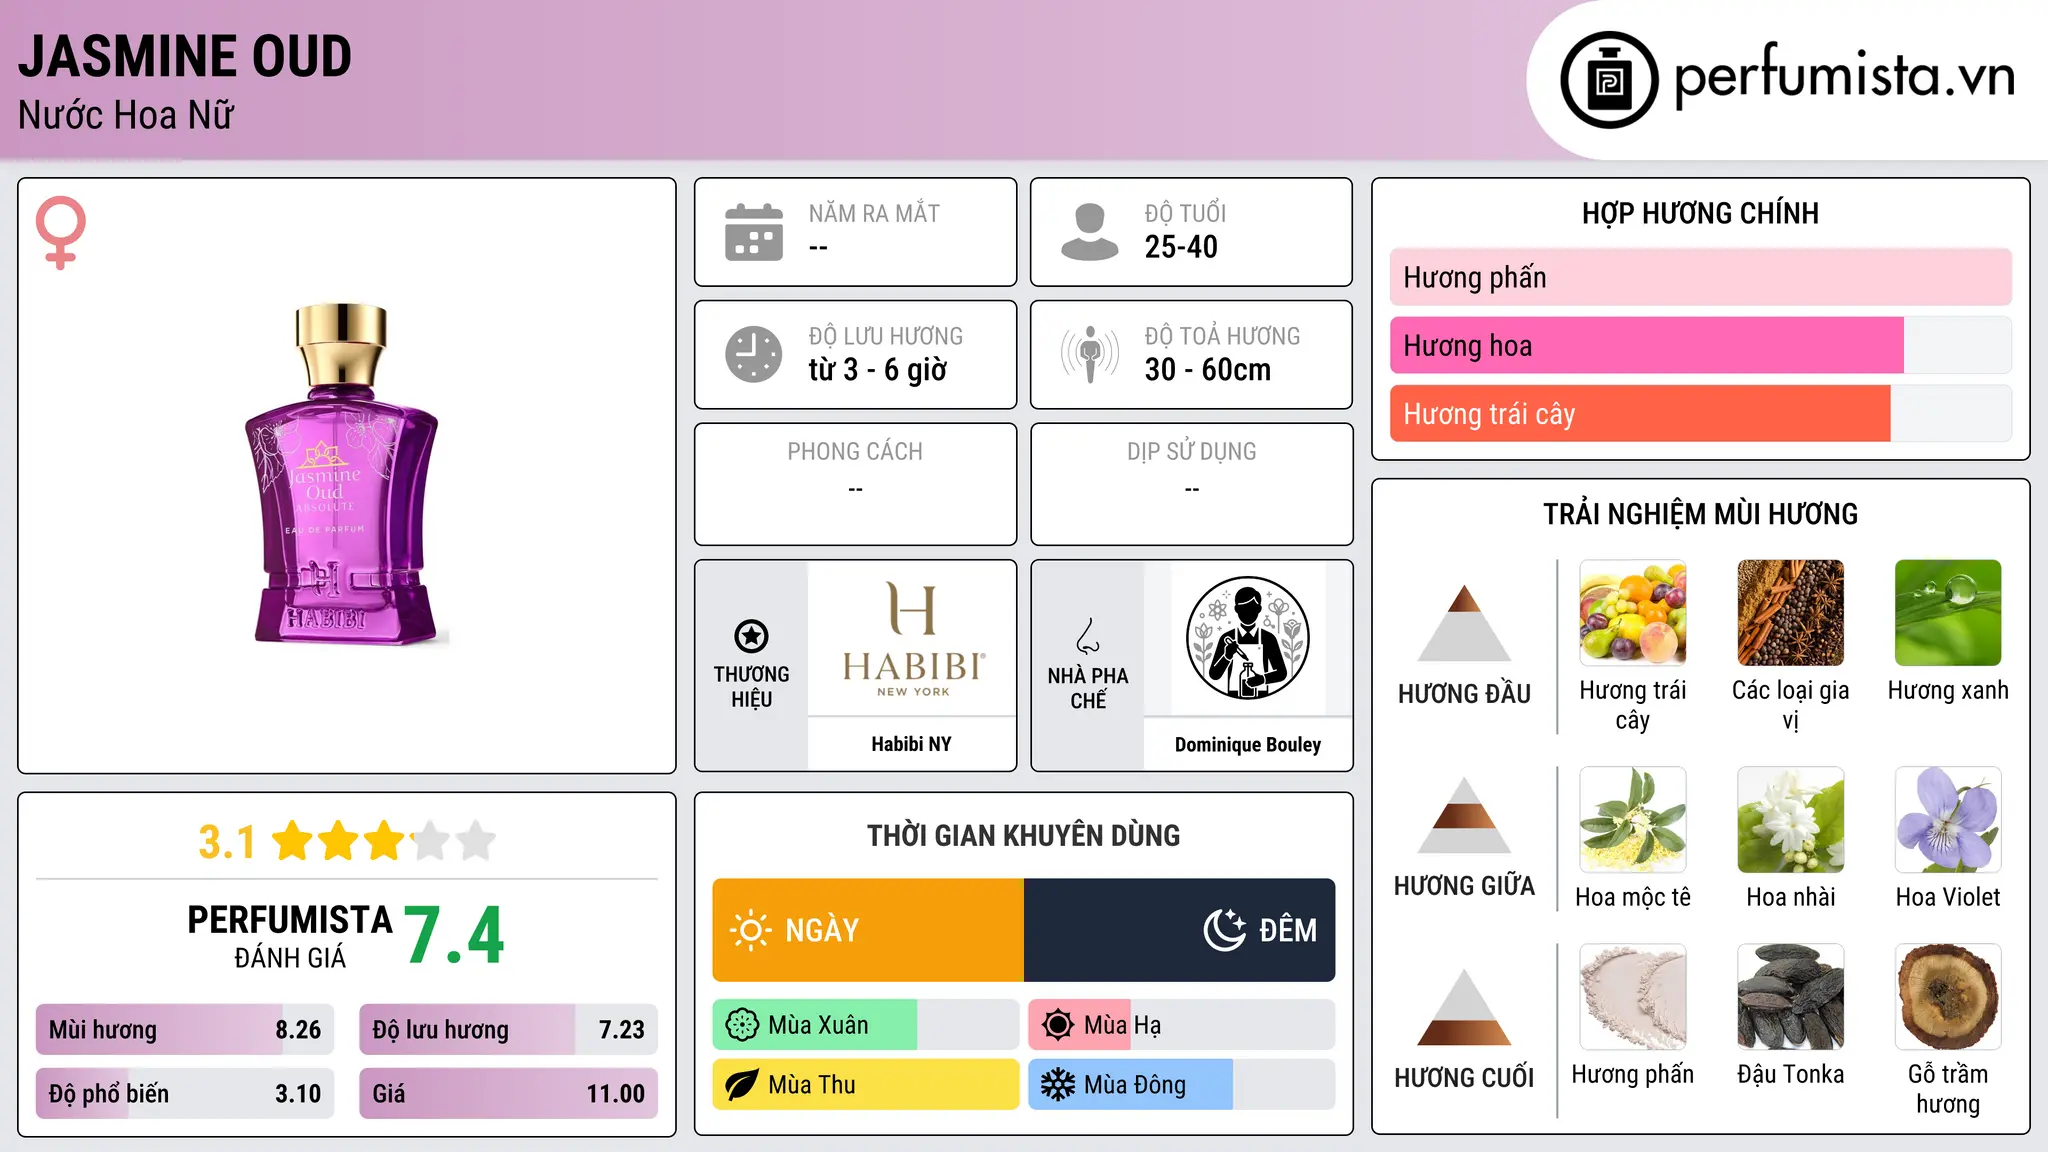Viewport: 2048px width, 1152px height.
Task: Click the Hương phấn accord bar
Action: point(1701,277)
